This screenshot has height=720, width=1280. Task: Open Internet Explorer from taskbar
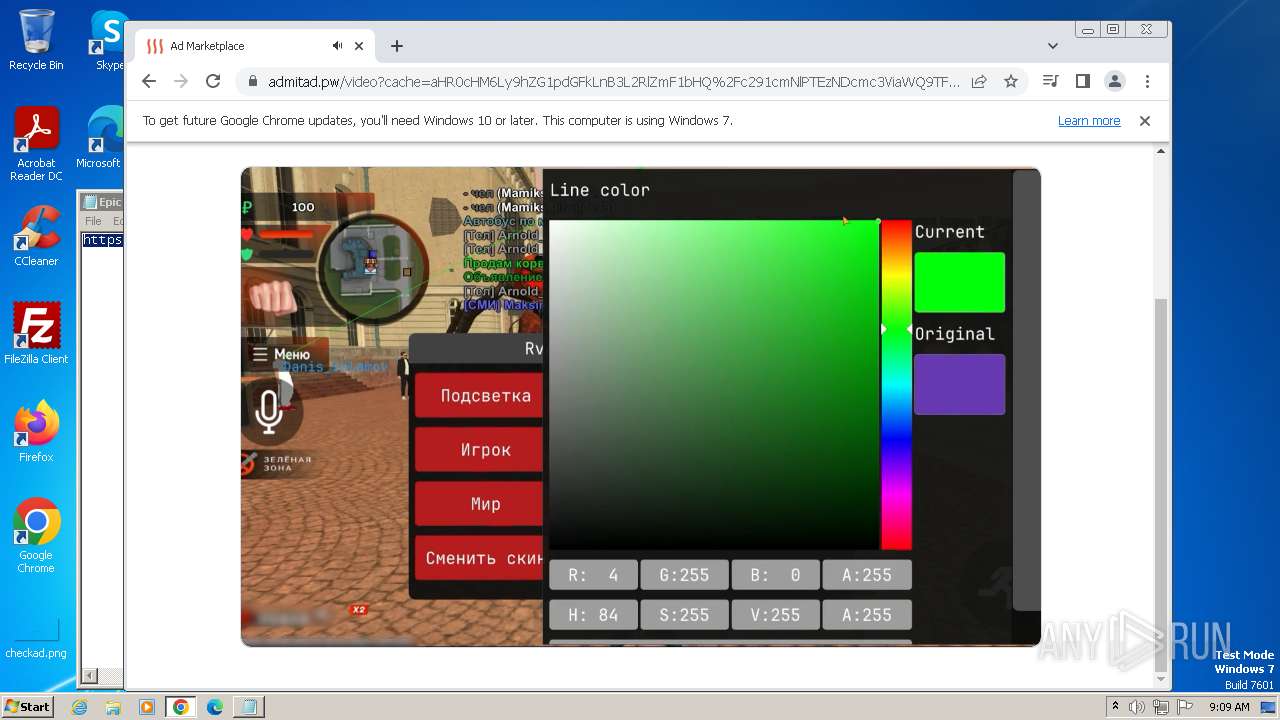80,707
